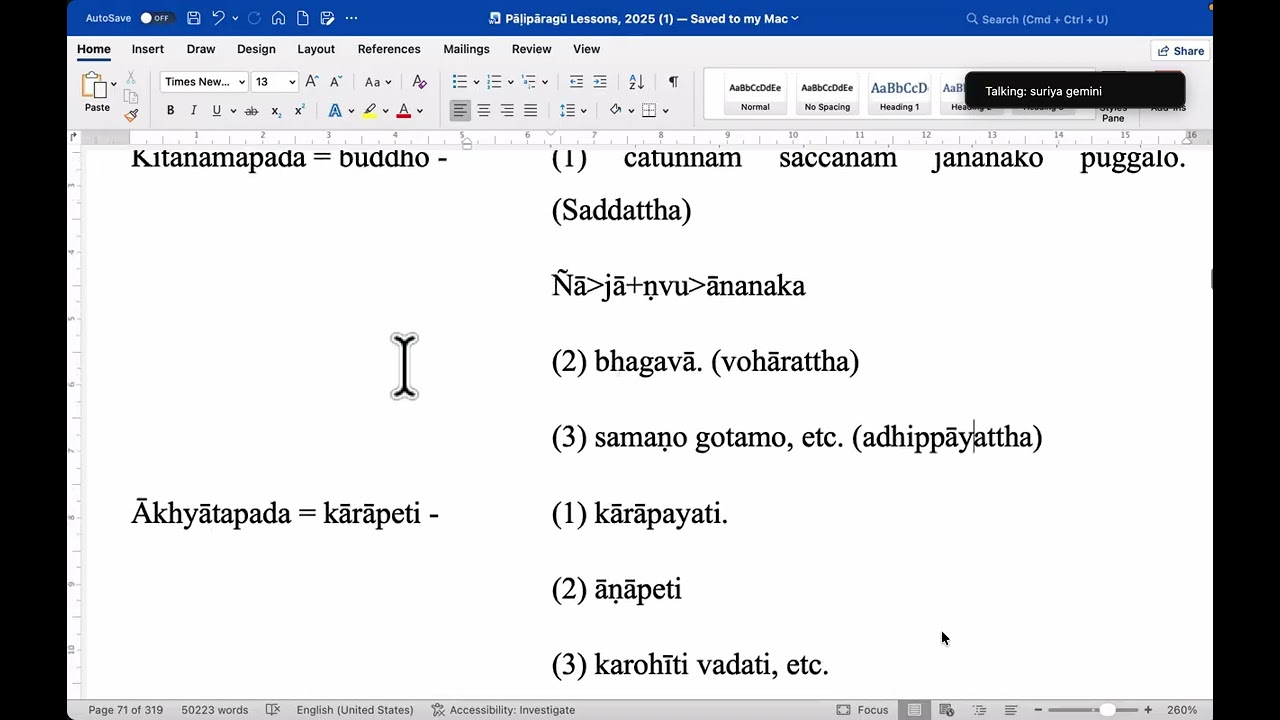The width and height of the screenshot is (1280, 720).
Task: Apply superscript formatting
Action: pyautogui.click(x=299, y=110)
